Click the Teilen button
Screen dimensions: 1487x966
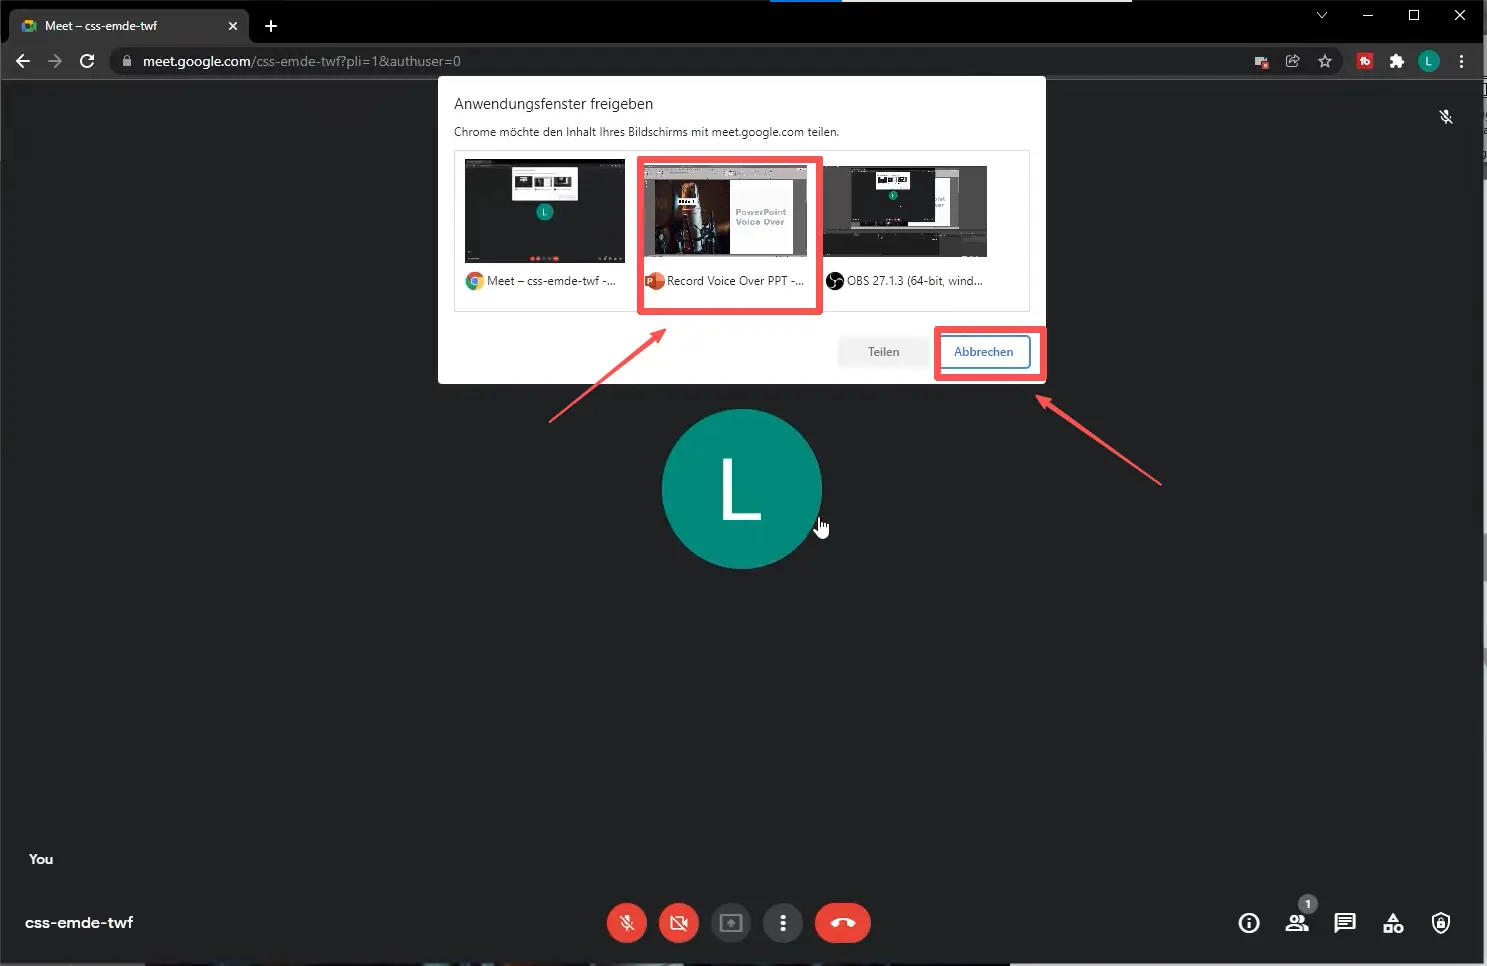[883, 351]
